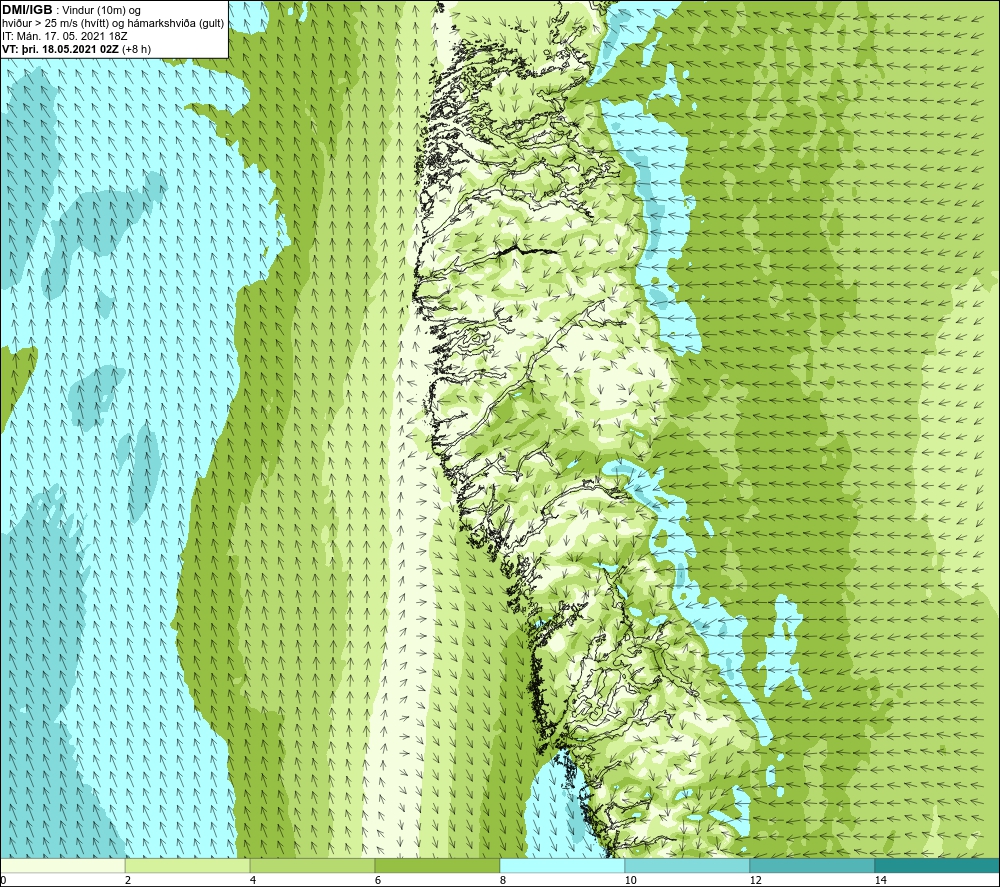Click the DMI/IGB title text
Screen dimensions: 1000x887
(x=27, y=10)
